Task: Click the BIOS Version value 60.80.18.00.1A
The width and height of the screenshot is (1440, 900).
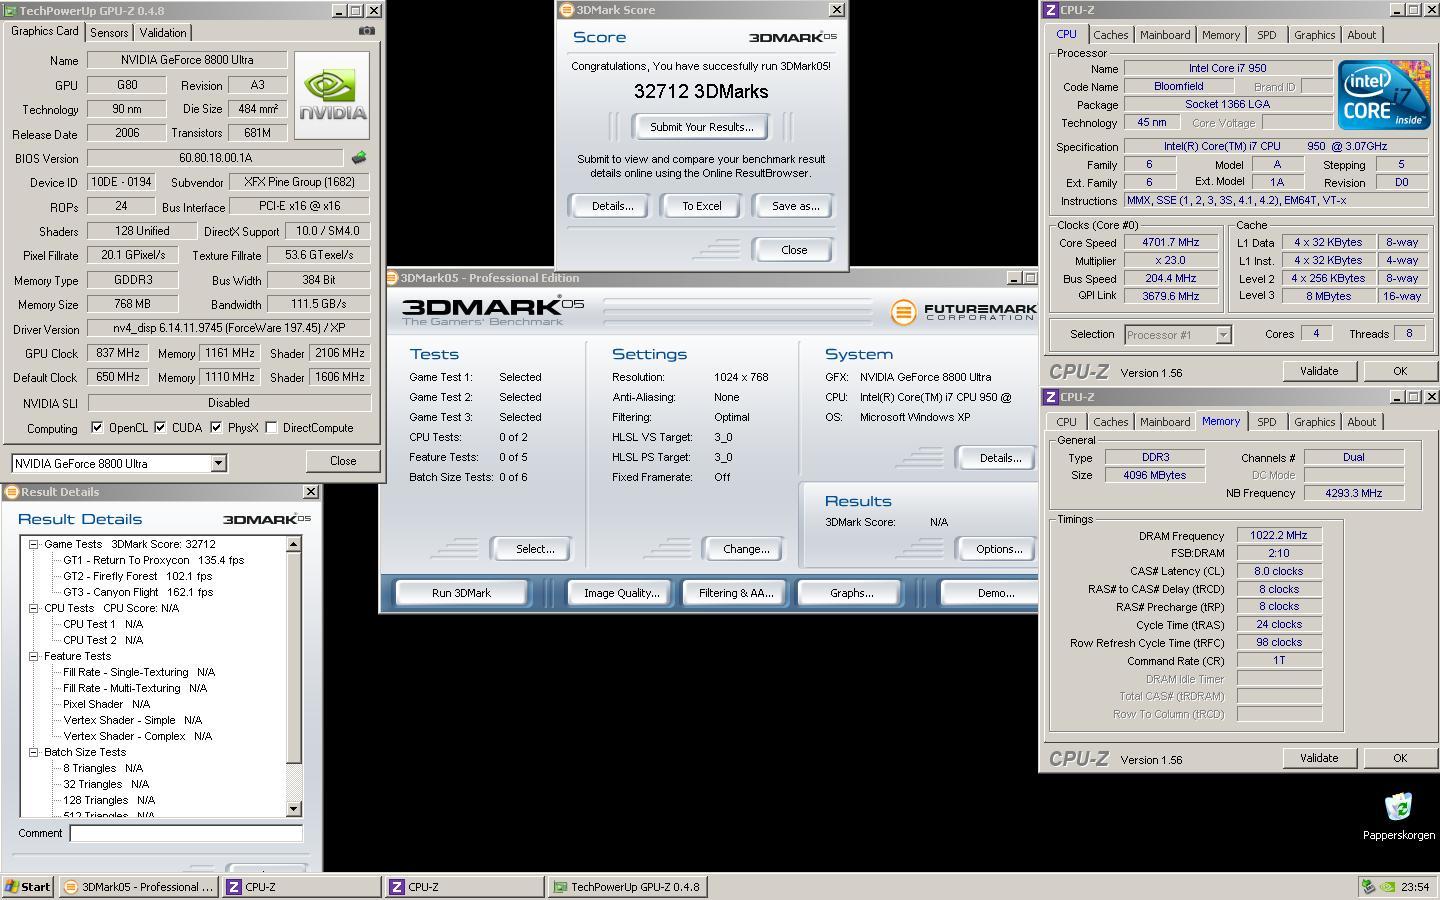Action: [215, 158]
